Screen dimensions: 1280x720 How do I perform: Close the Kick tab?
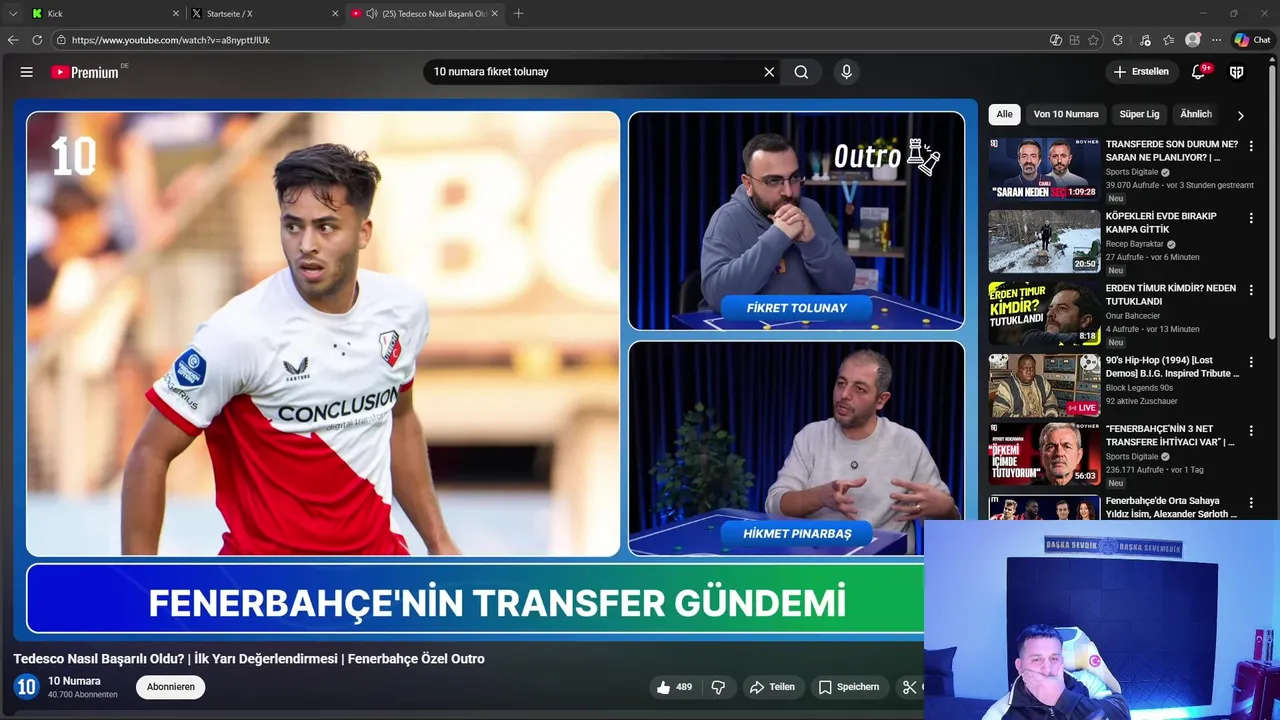[x=176, y=14]
